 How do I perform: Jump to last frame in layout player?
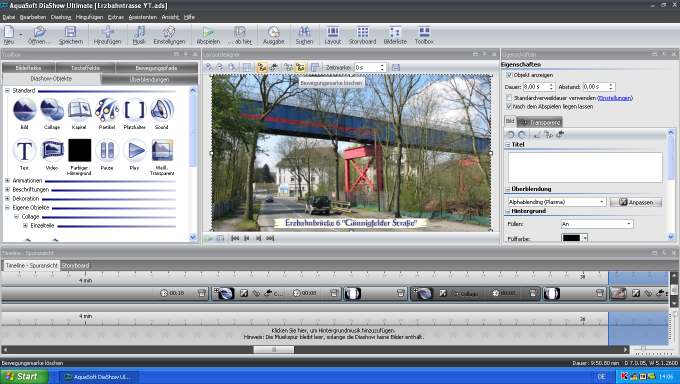pos(270,238)
